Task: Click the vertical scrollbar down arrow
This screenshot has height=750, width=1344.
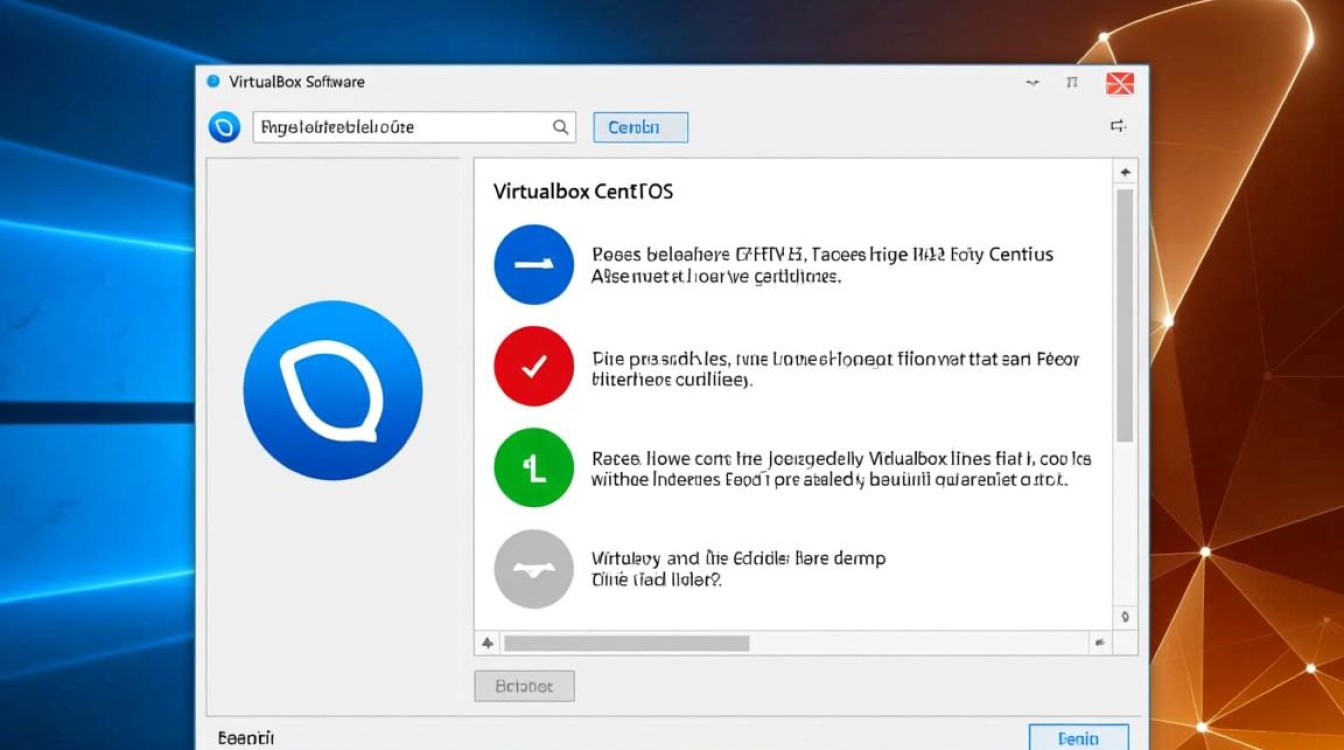Action: pos(1125,617)
